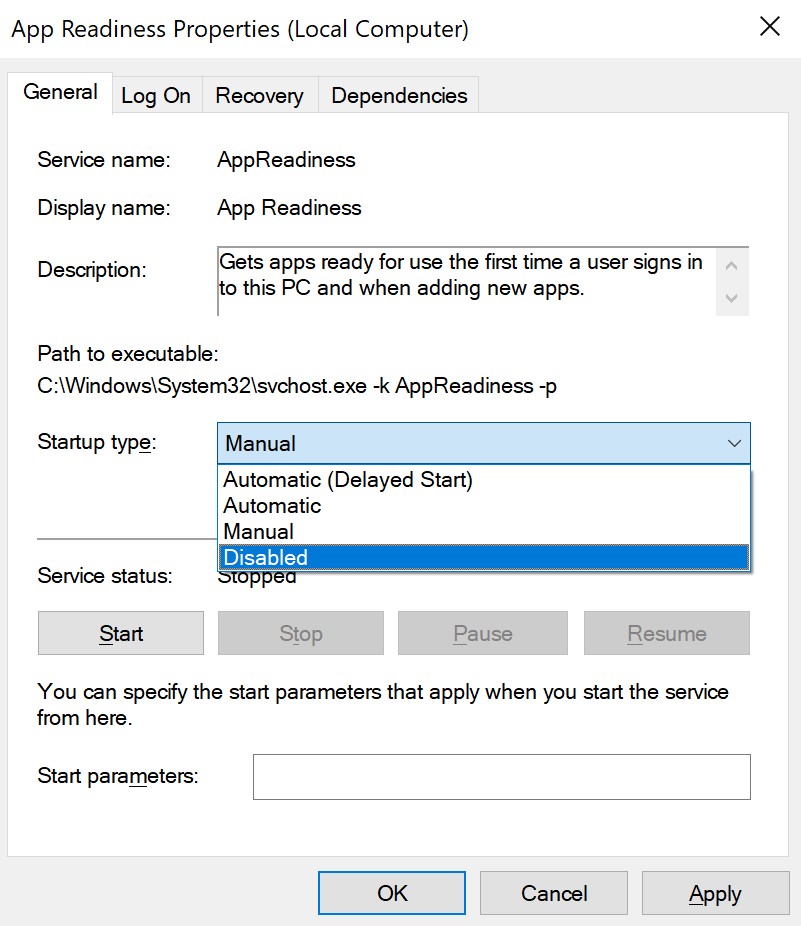Click the Stop service button
The image size is (801, 926).
point(300,634)
